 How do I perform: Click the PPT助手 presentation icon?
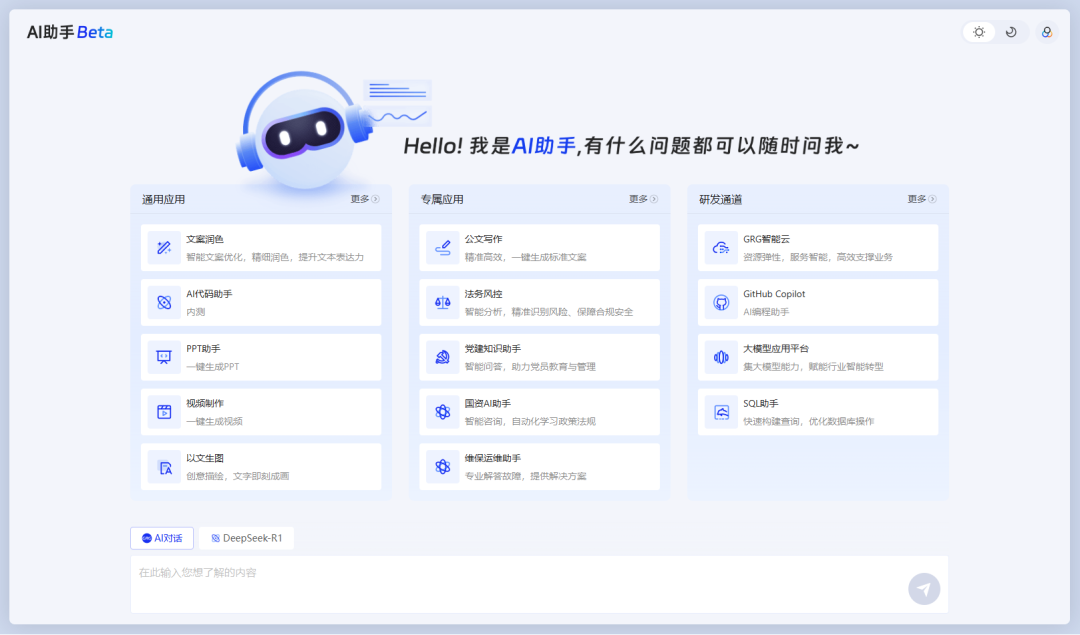pos(164,357)
